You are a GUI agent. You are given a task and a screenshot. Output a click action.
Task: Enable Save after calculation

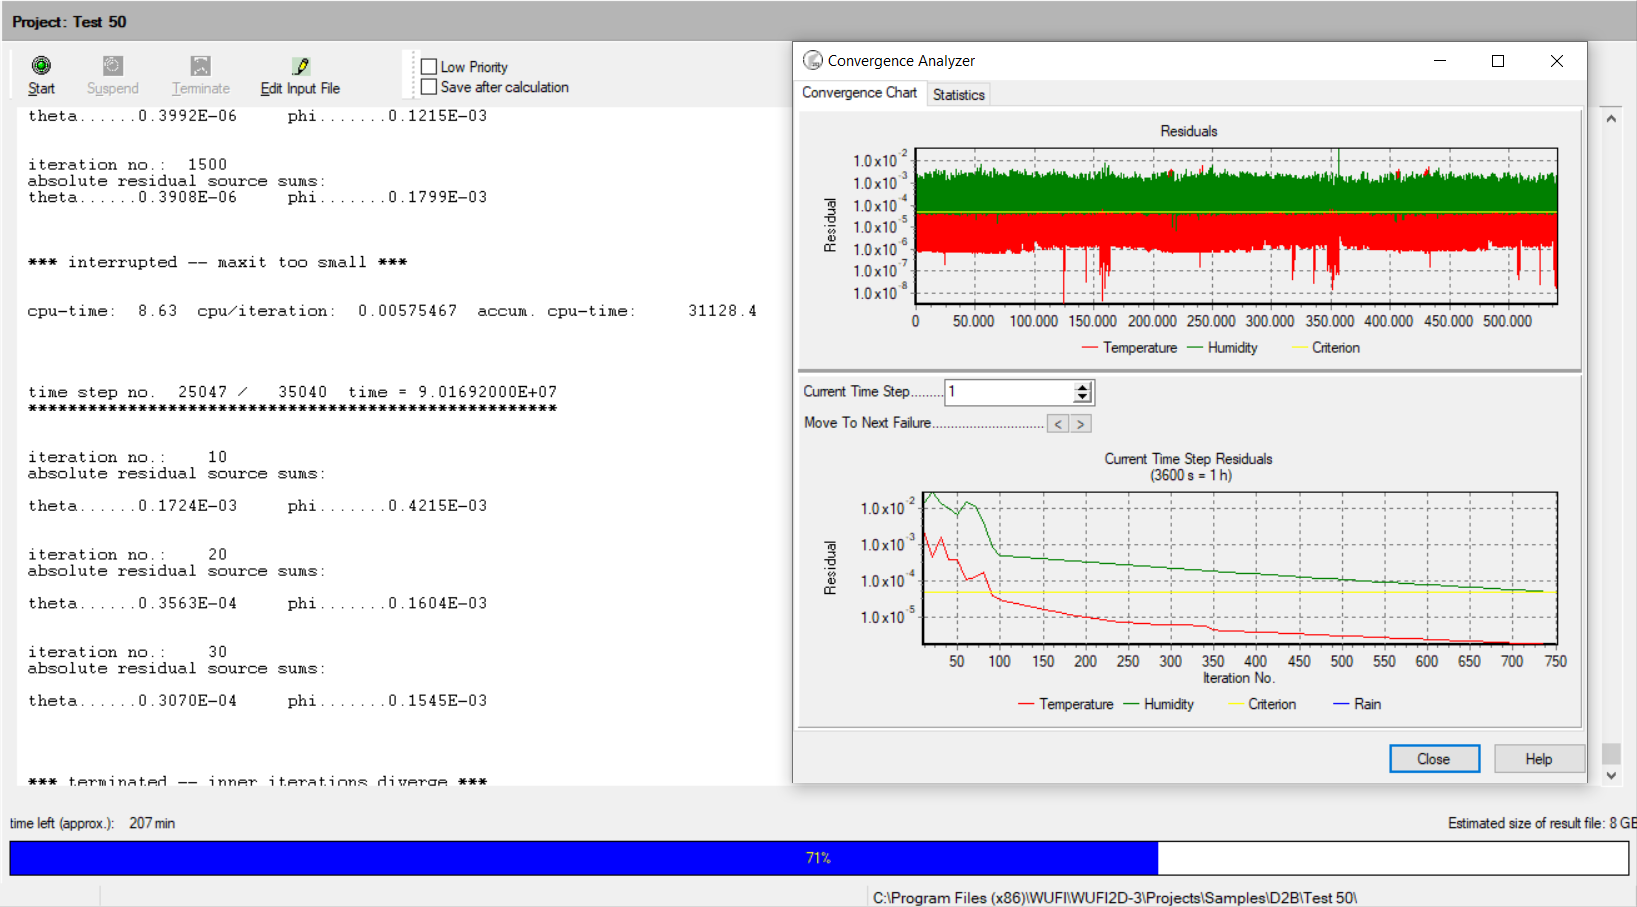pos(430,87)
